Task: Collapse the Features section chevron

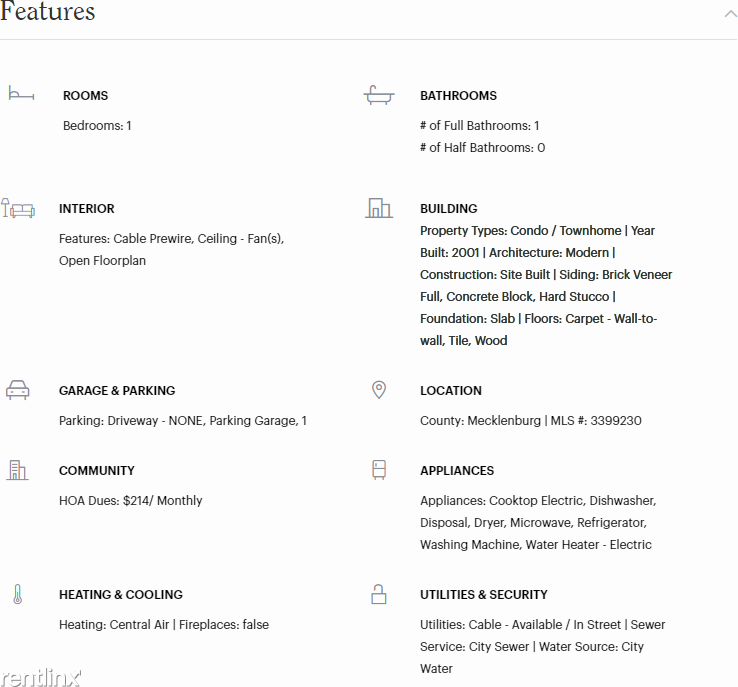Action: (x=729, y=14)
